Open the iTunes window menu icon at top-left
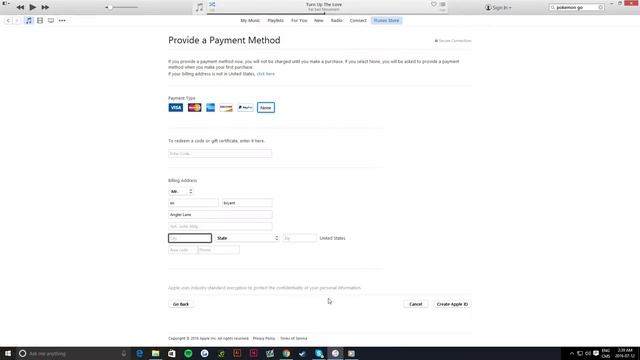The image size is (640, 360). 6,3
